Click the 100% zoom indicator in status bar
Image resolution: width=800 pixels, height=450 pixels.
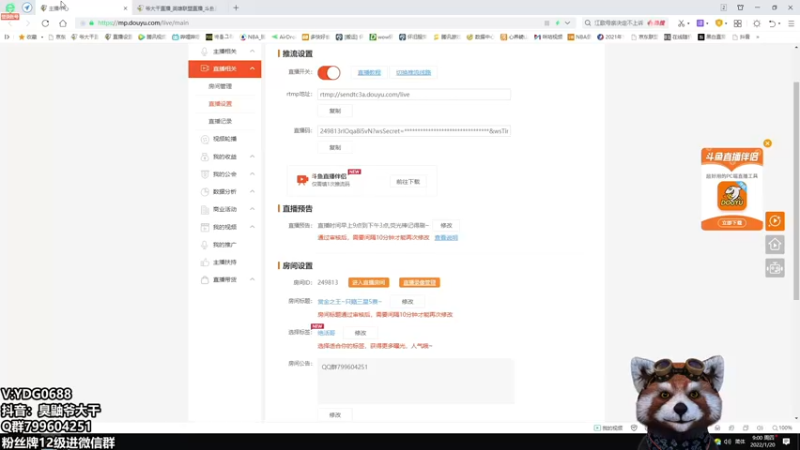click(x=782, y=428)
